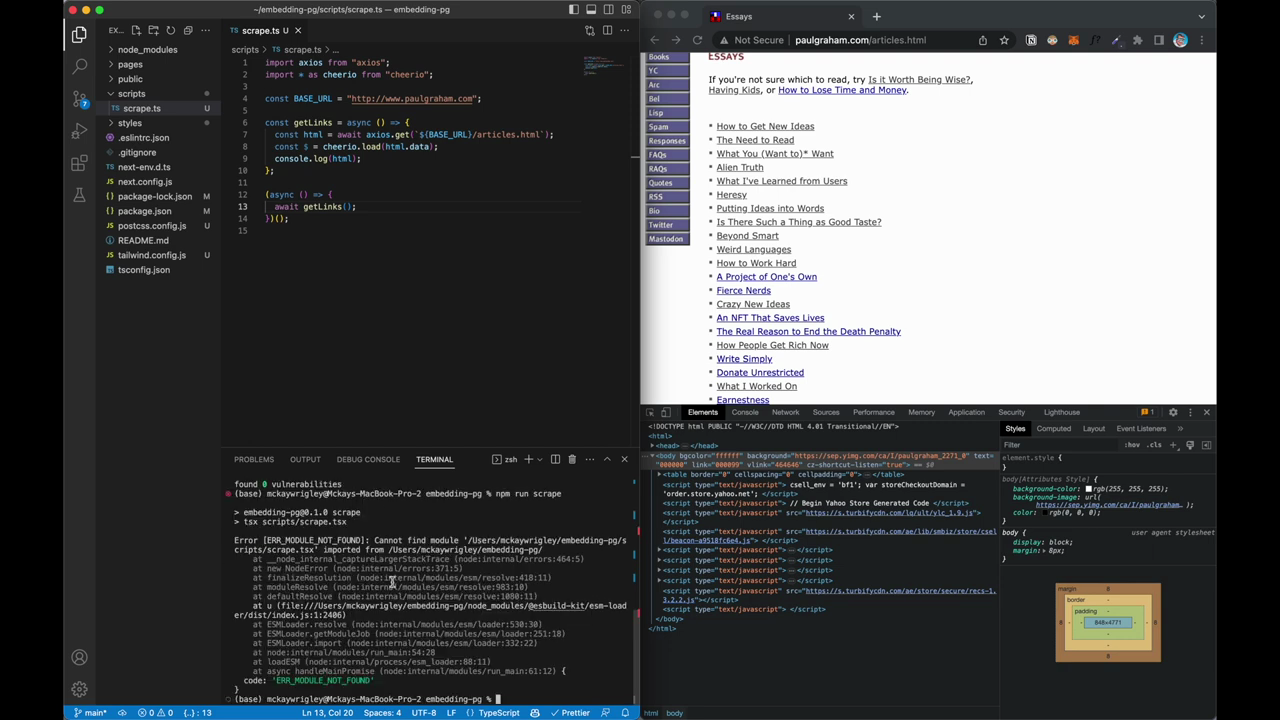Open README.md in Explorer
This screenshot has width=1280, height=720.
(x=143, y=240)
